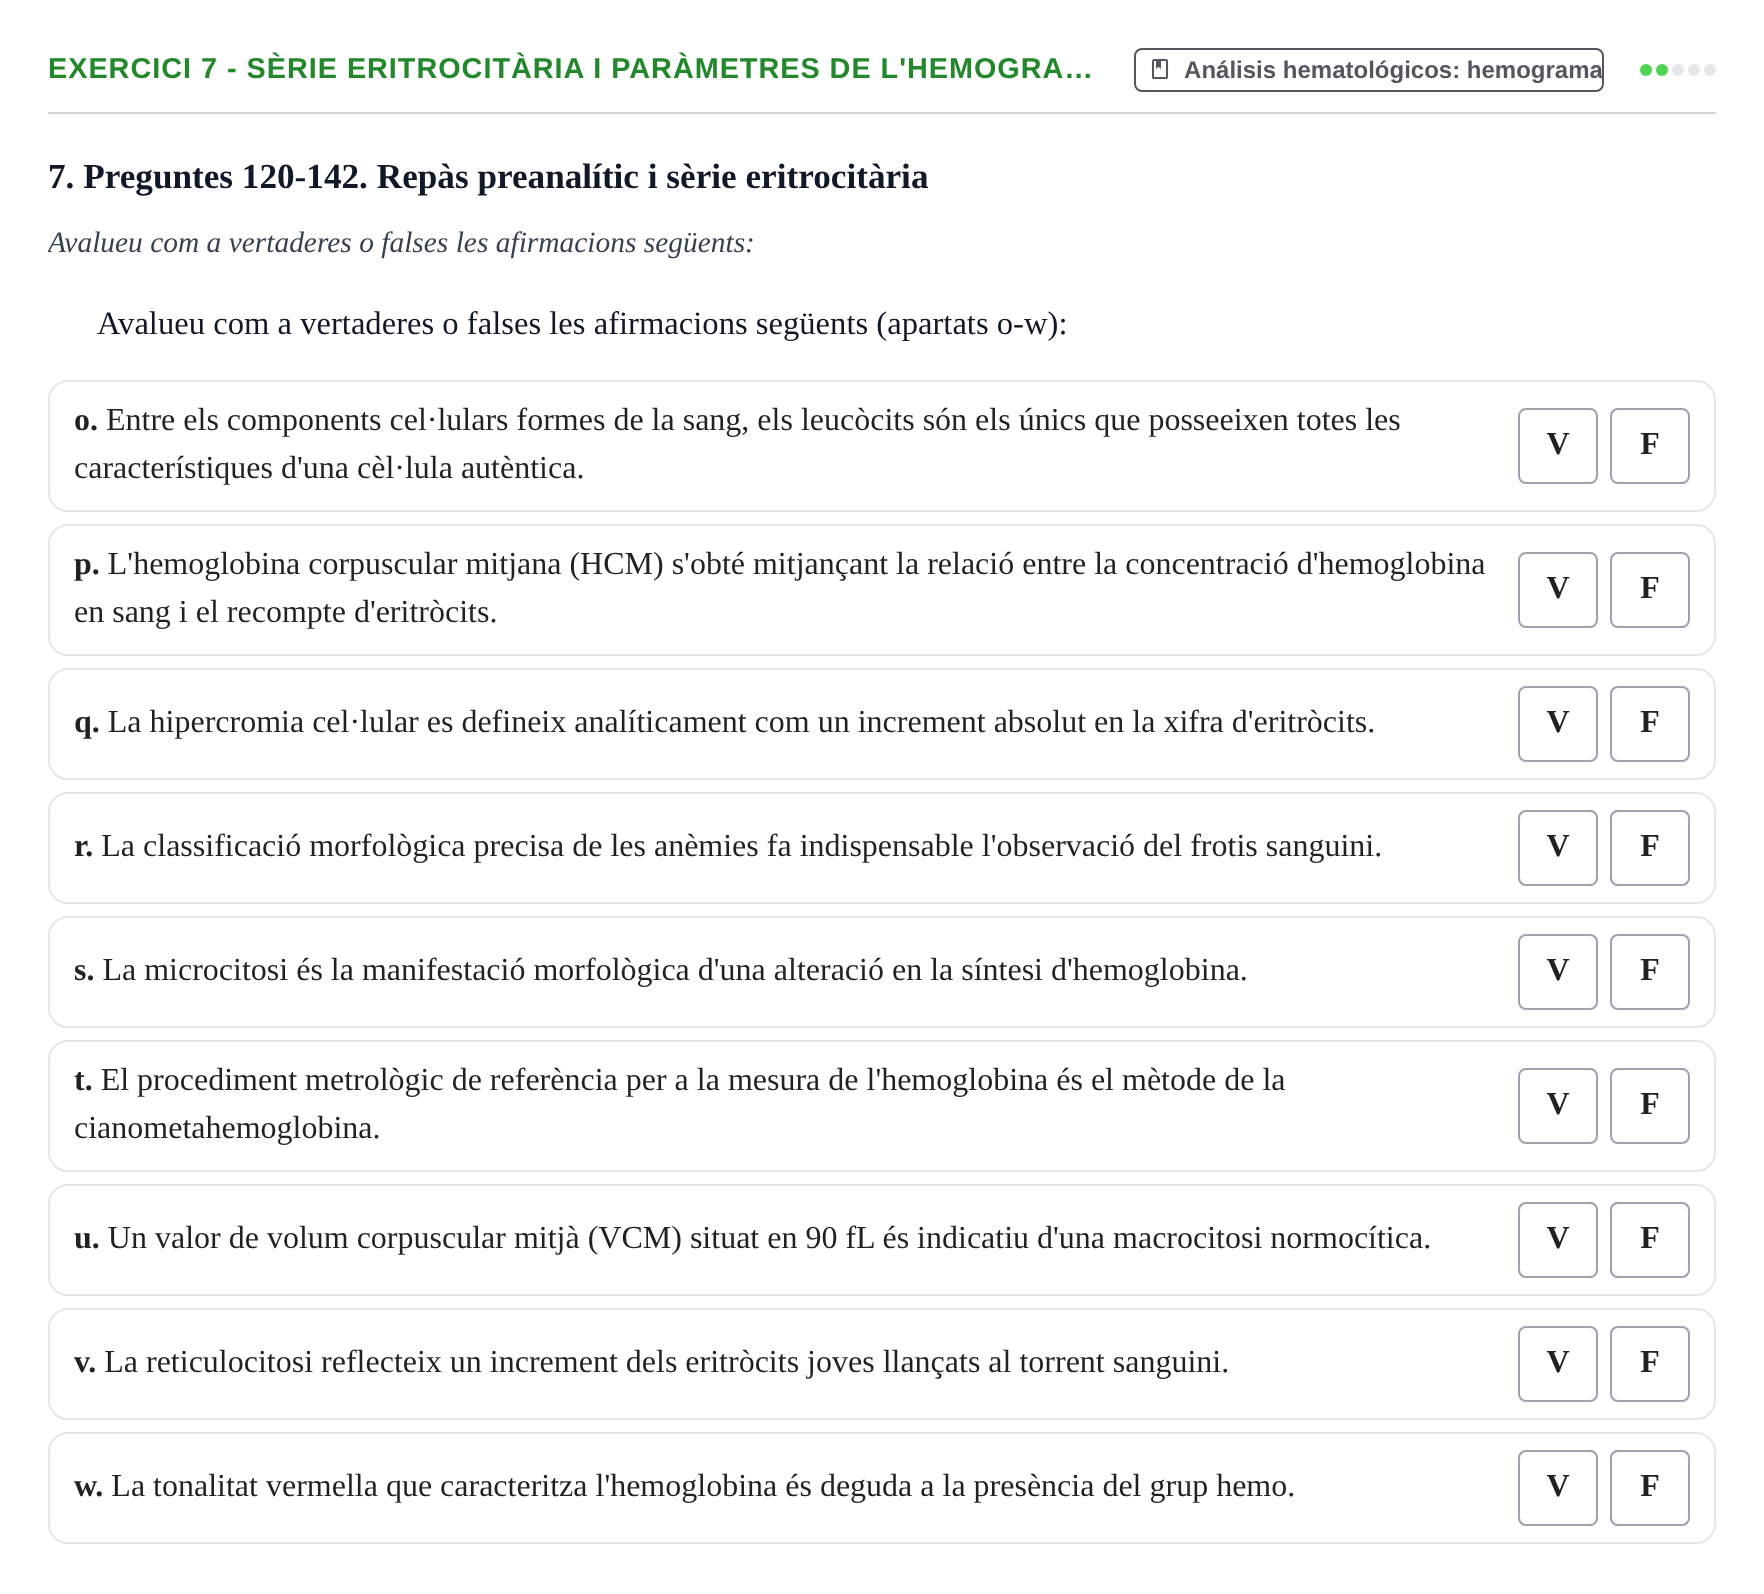Answer V for statement t on cianometahemoglobina

click(x=1557, y=1106)
